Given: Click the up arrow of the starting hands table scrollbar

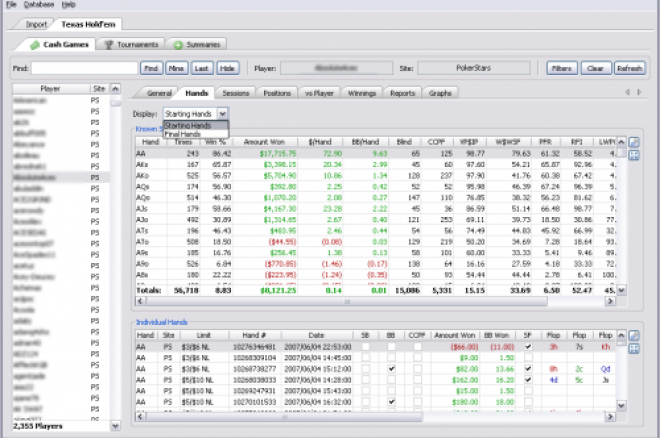Looking at the screenshot, I should pyautogui.click(x=621, y=142).
